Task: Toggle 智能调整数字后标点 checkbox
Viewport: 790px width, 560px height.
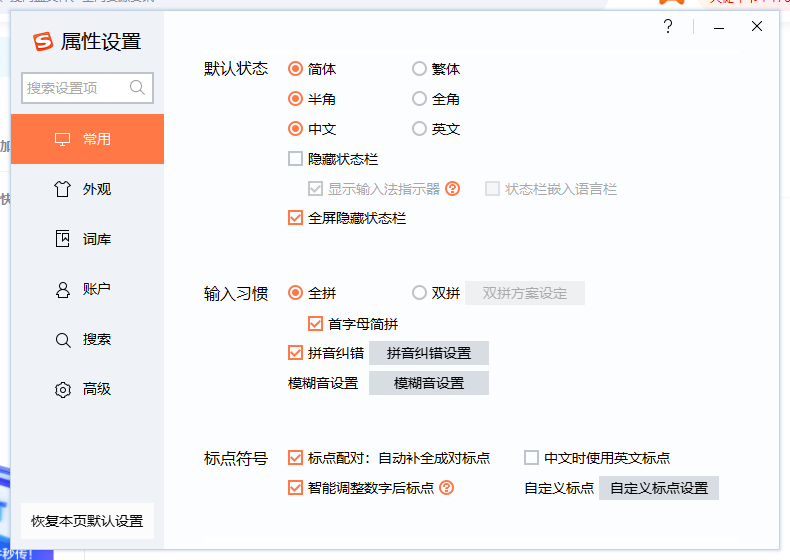Action: (x=295, y=487)
